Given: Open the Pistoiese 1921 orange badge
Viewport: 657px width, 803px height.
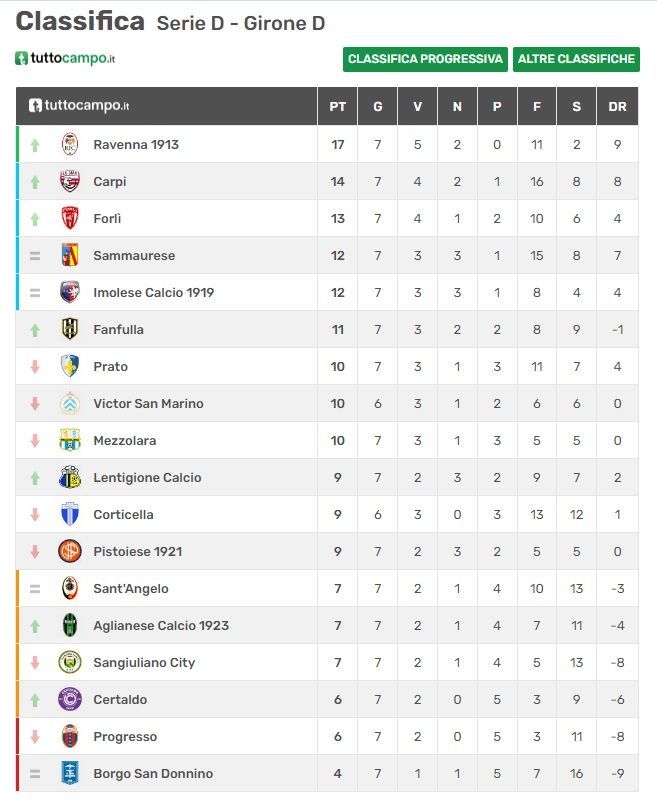Looking at the screenshot, I should tap(70, 552).
